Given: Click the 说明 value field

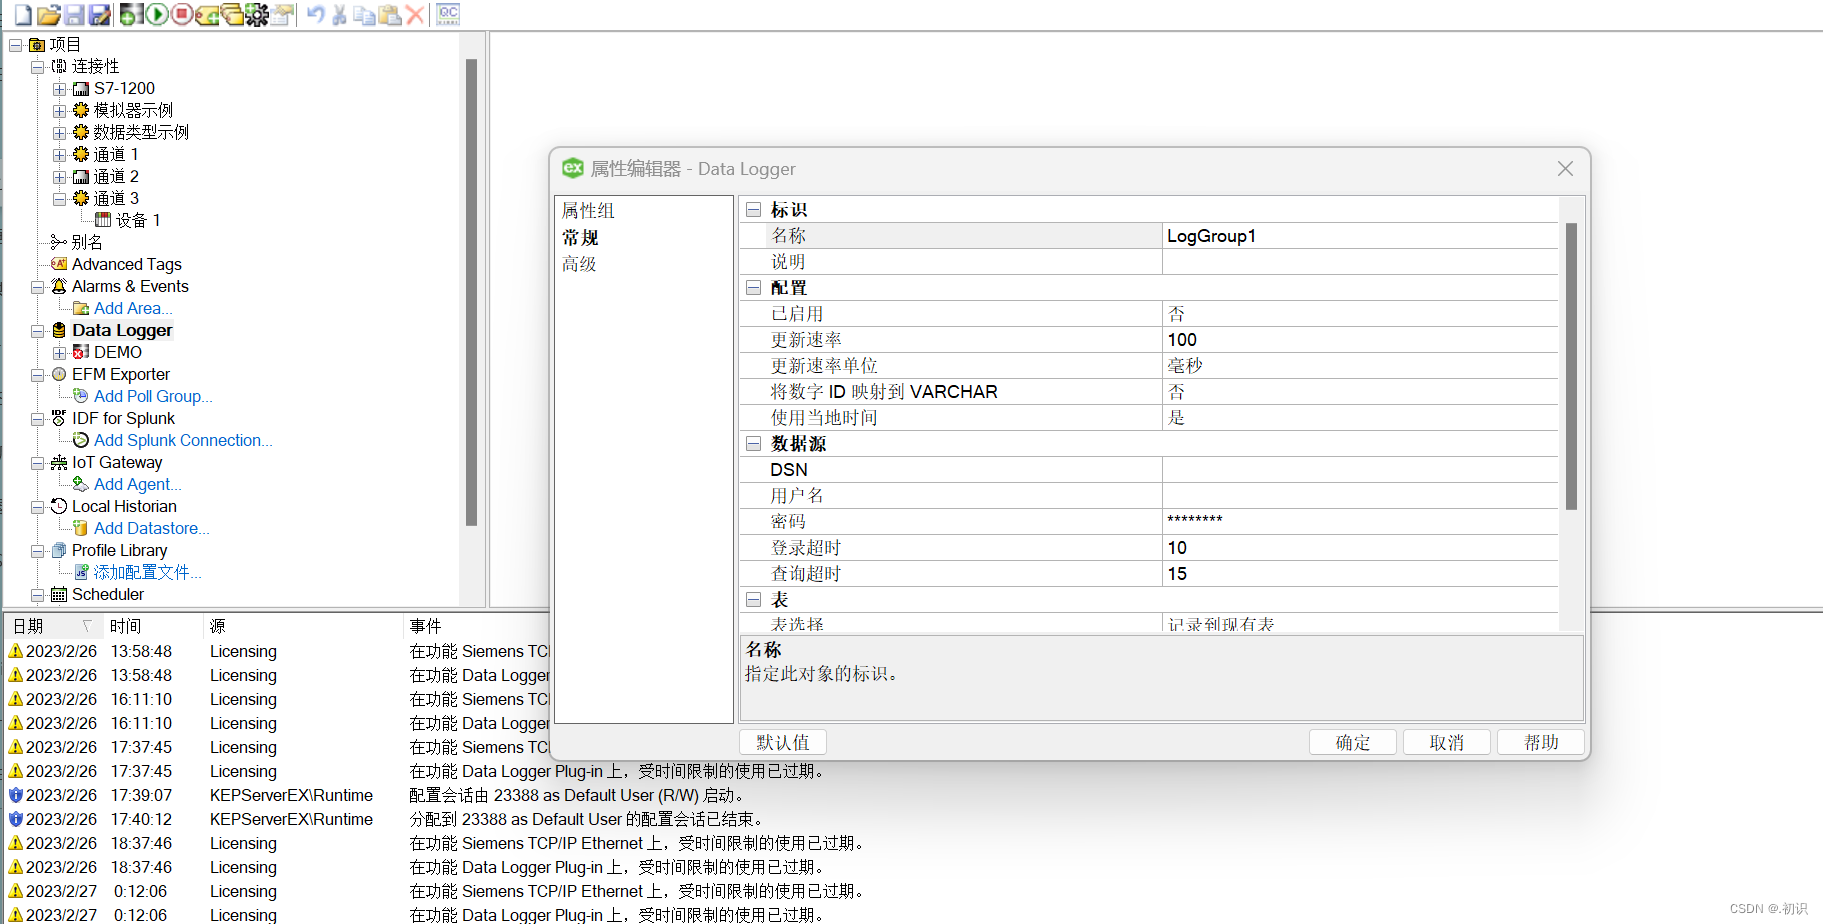Looking at the screenshot, I should (1360, 262).
